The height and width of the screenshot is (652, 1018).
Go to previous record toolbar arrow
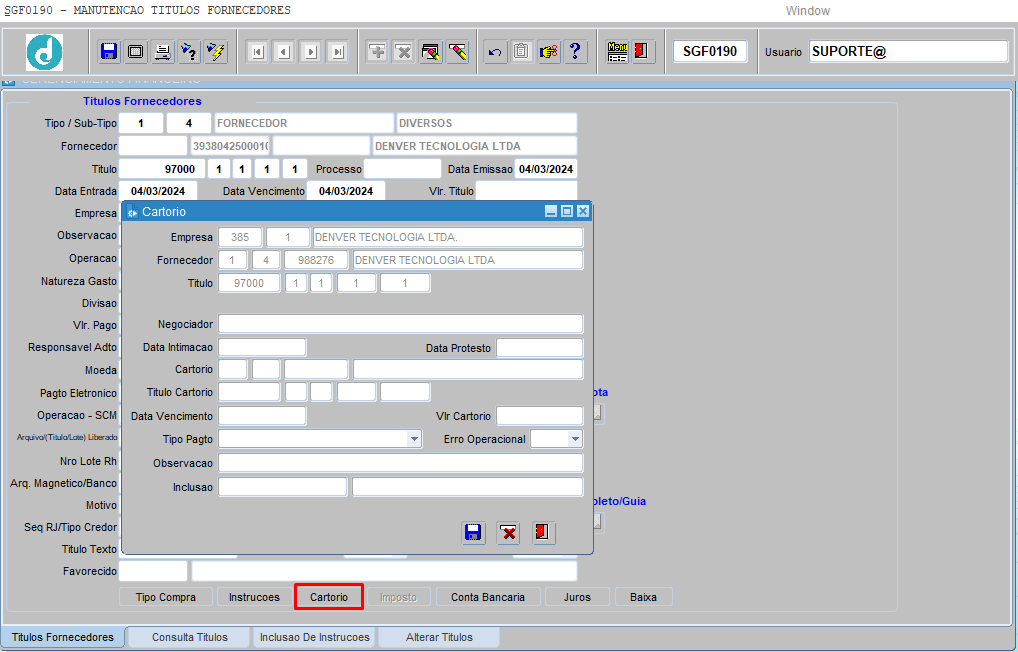(284, 52)
